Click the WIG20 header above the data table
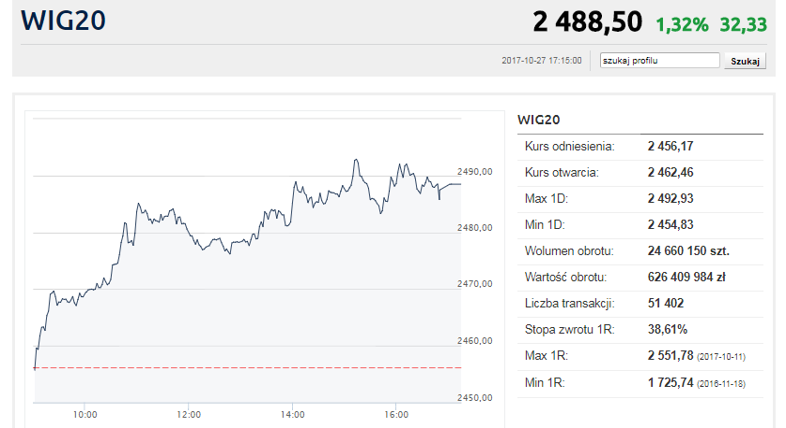Image resolution: width=786 pixels, height=428 pixels. 537,120
